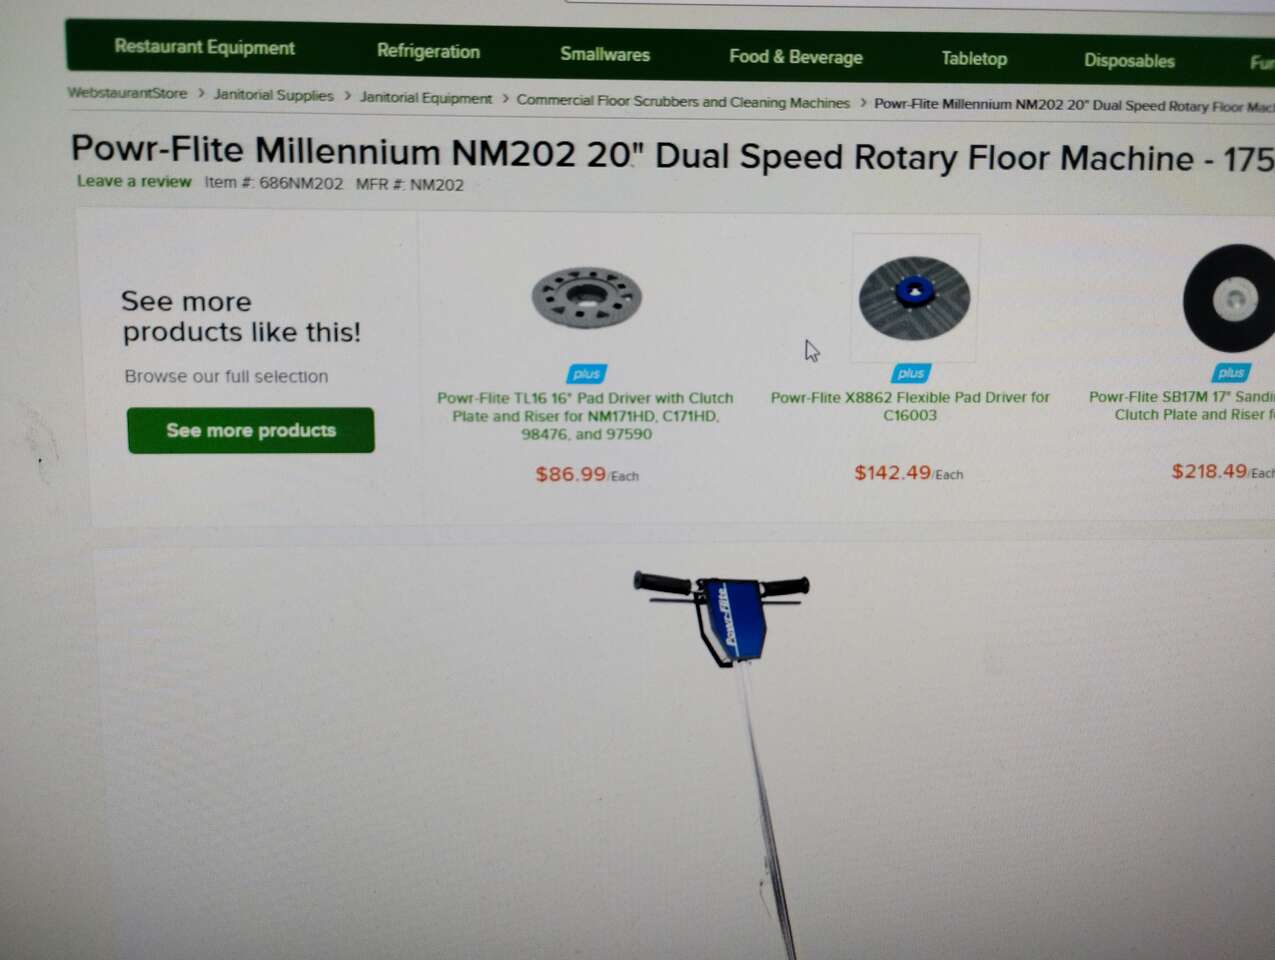Open the Janitorial Supplies breadcrumb
This screenshot has width=1275, height=960.
273,95
